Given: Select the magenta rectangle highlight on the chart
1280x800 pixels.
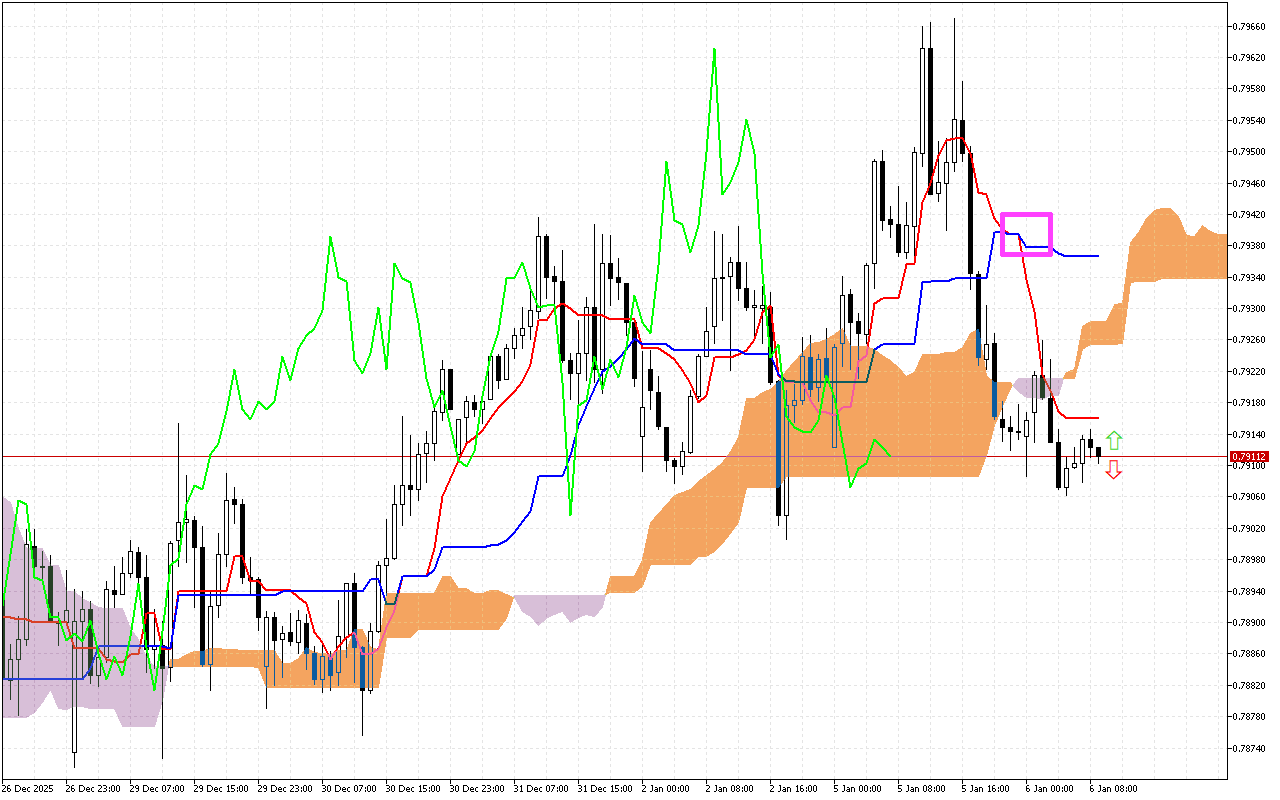Looking at the screenshot, I should [x=1026, y=234].
